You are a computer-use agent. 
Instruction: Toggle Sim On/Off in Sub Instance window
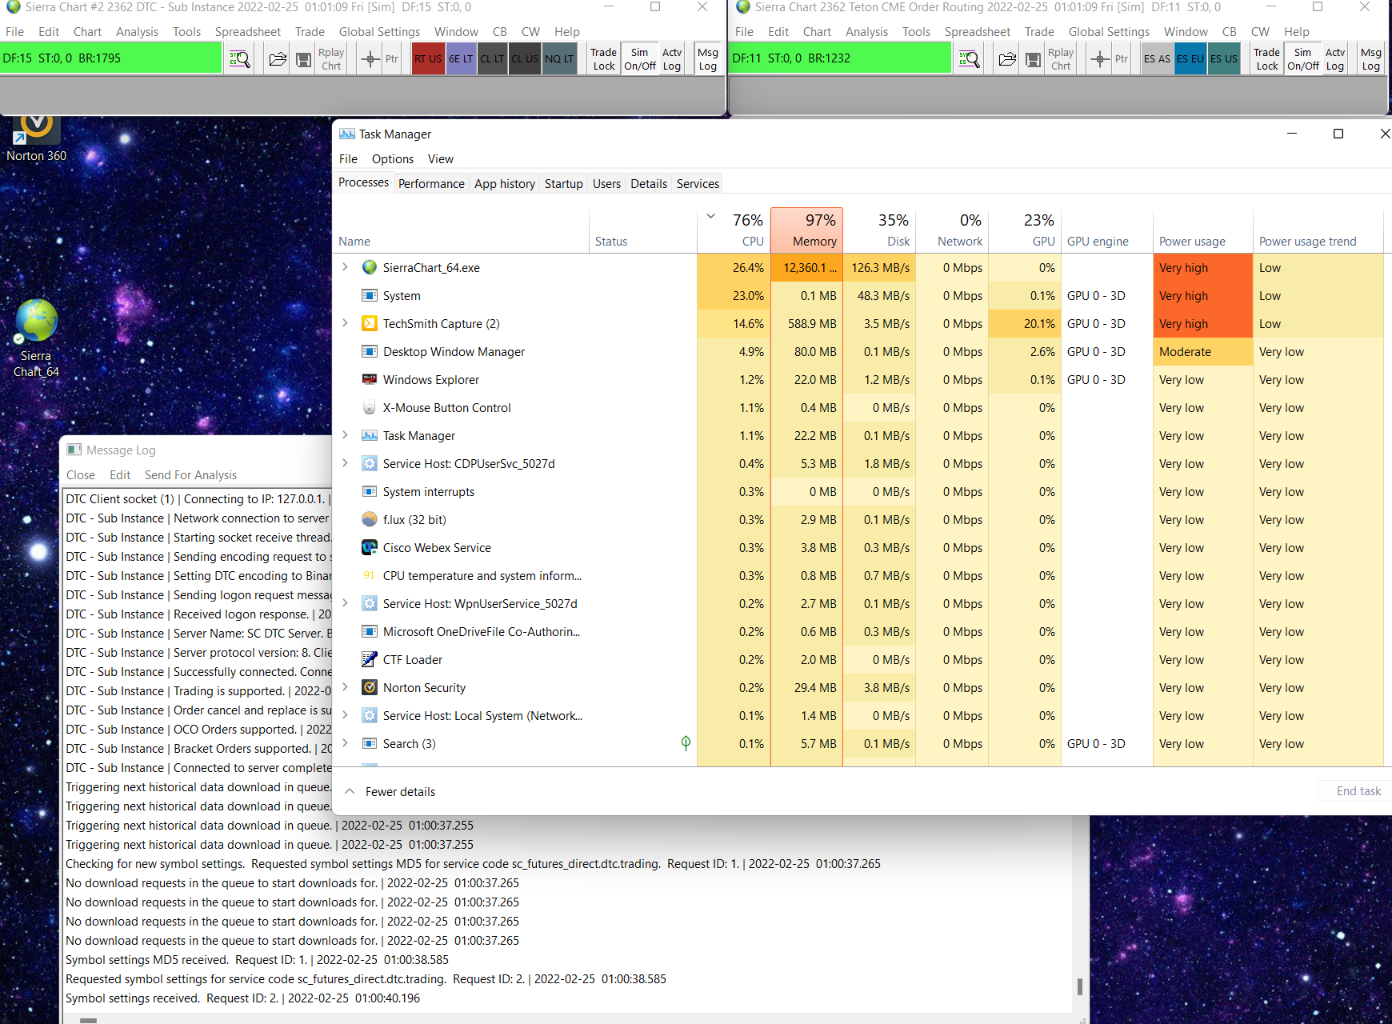point(640,59)
